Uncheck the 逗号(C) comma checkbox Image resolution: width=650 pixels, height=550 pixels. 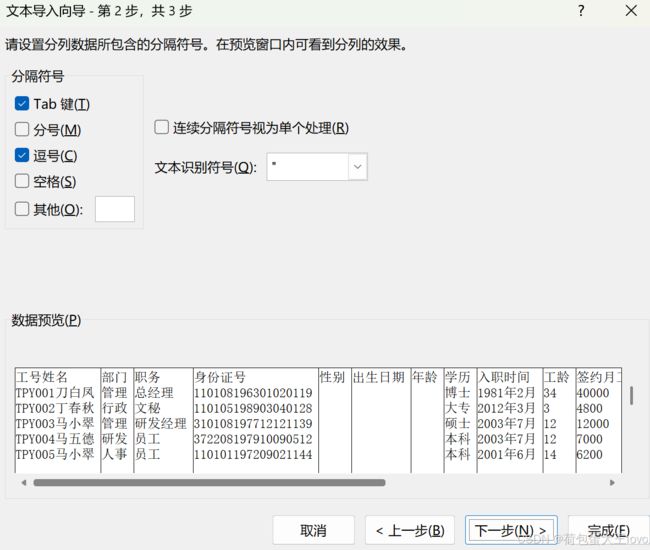[22, 155]
